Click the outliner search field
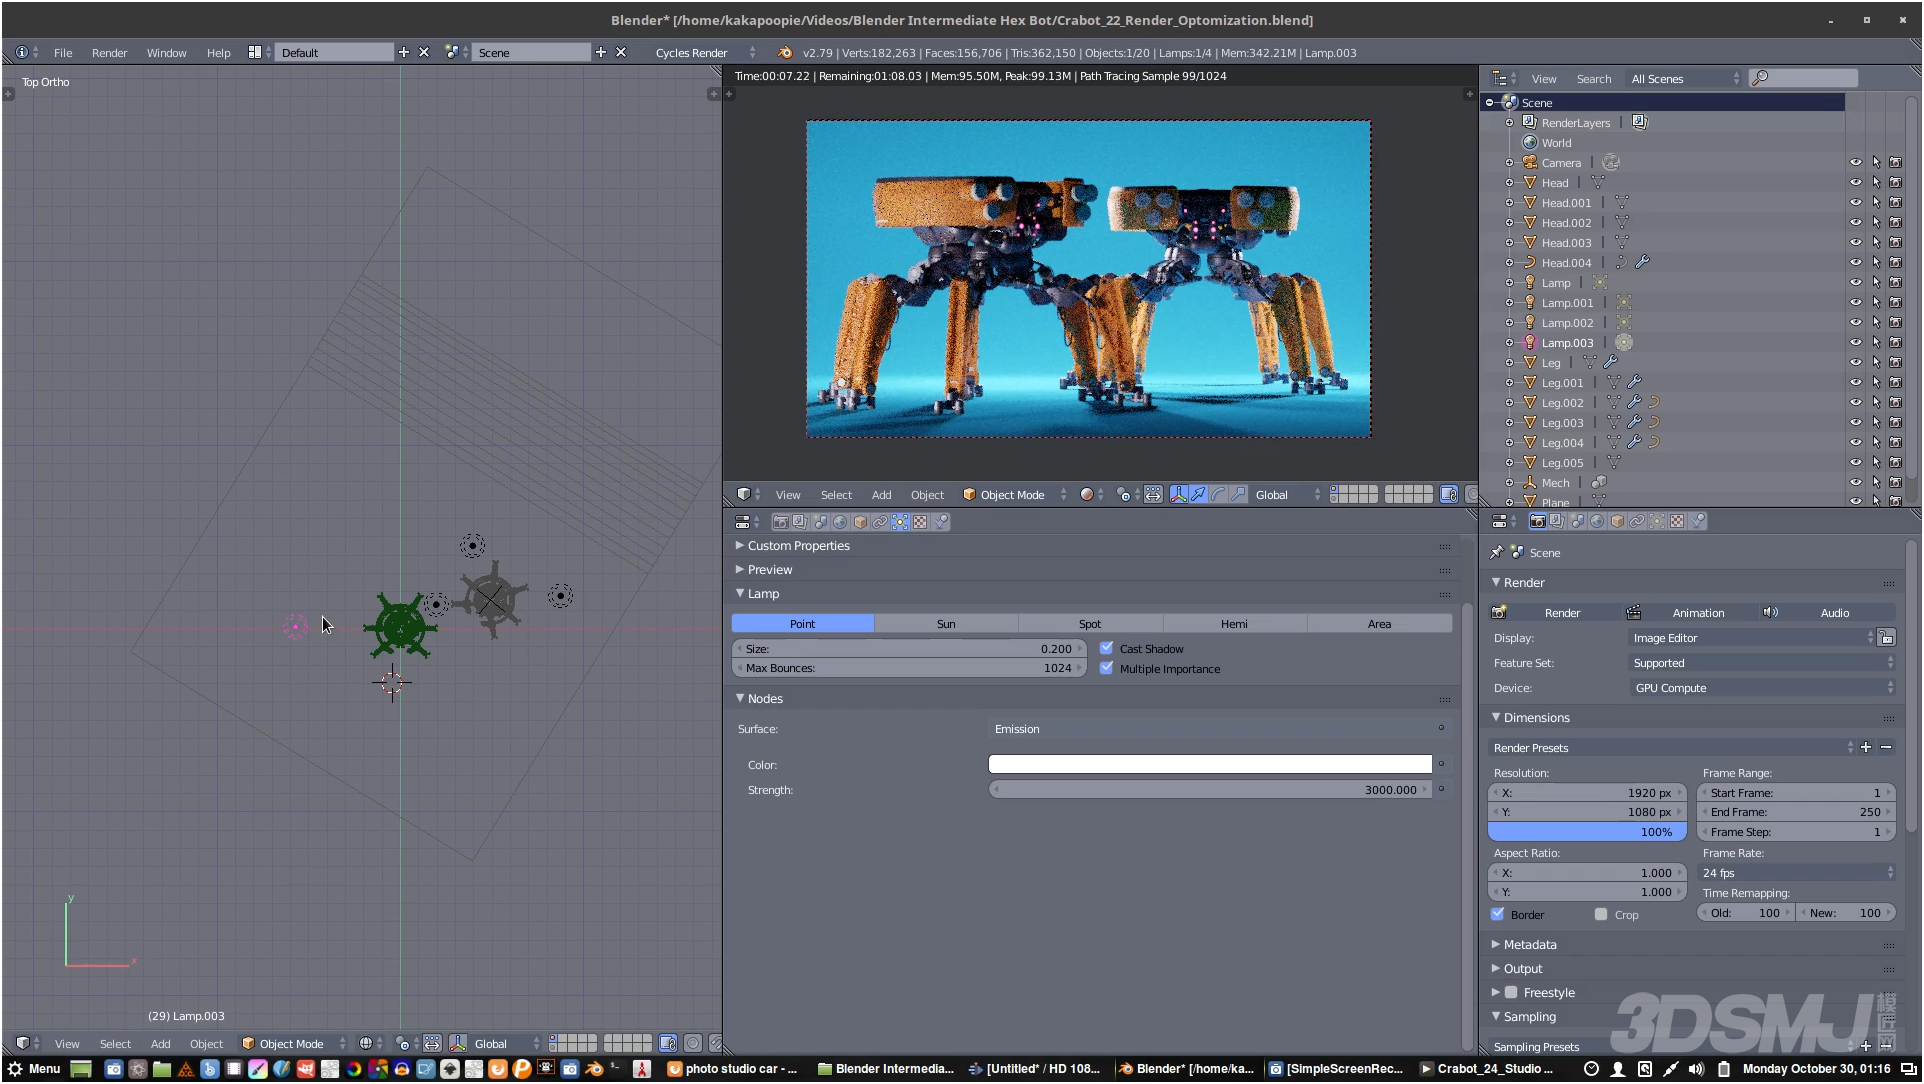This screenshot has height=1084, width=1924. 1804,78
